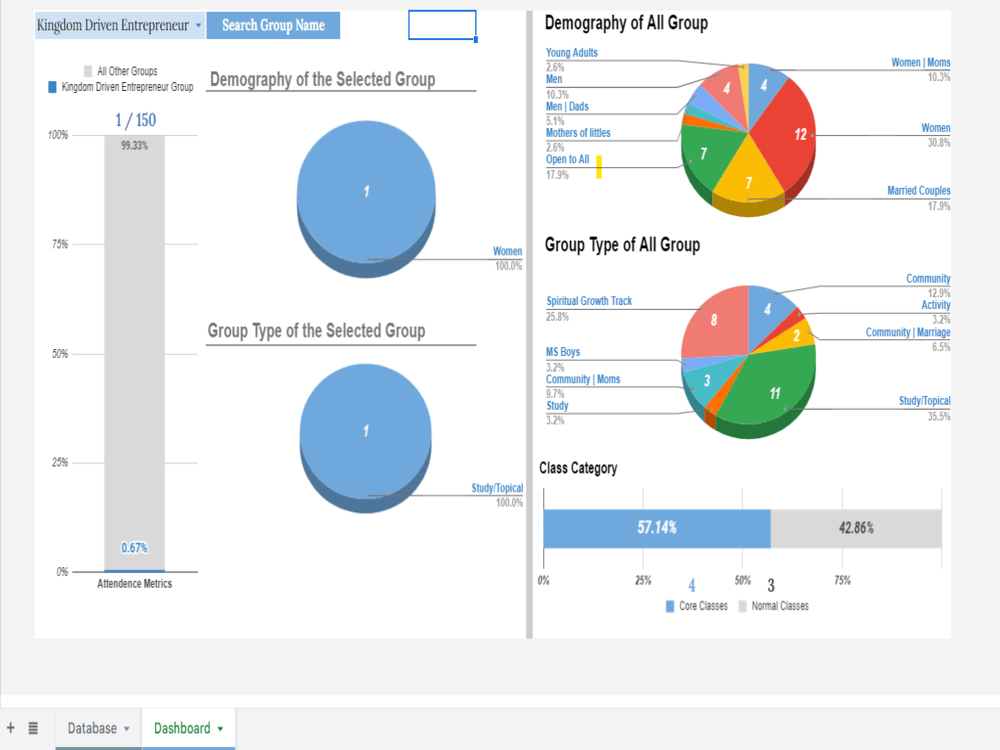Select the Dashboard sheet tab
The width and height of the screenshot is (1000, 750).
click(x=180, y=729)
